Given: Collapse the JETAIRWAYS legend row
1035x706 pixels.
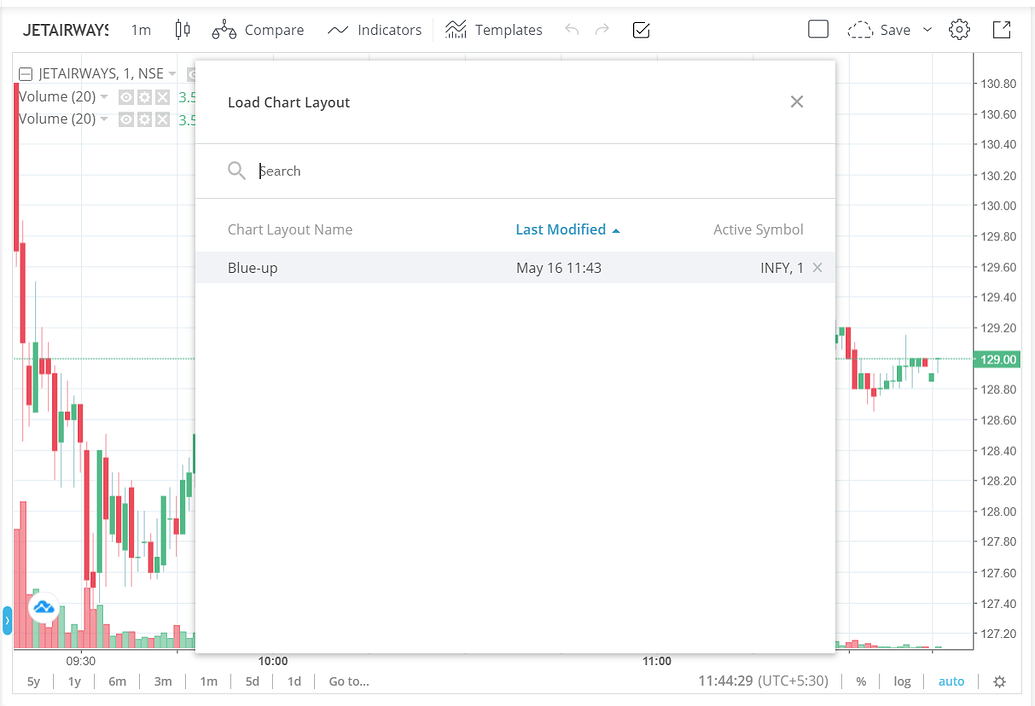Looking at the screenshot, I should [x=23, y=73].
